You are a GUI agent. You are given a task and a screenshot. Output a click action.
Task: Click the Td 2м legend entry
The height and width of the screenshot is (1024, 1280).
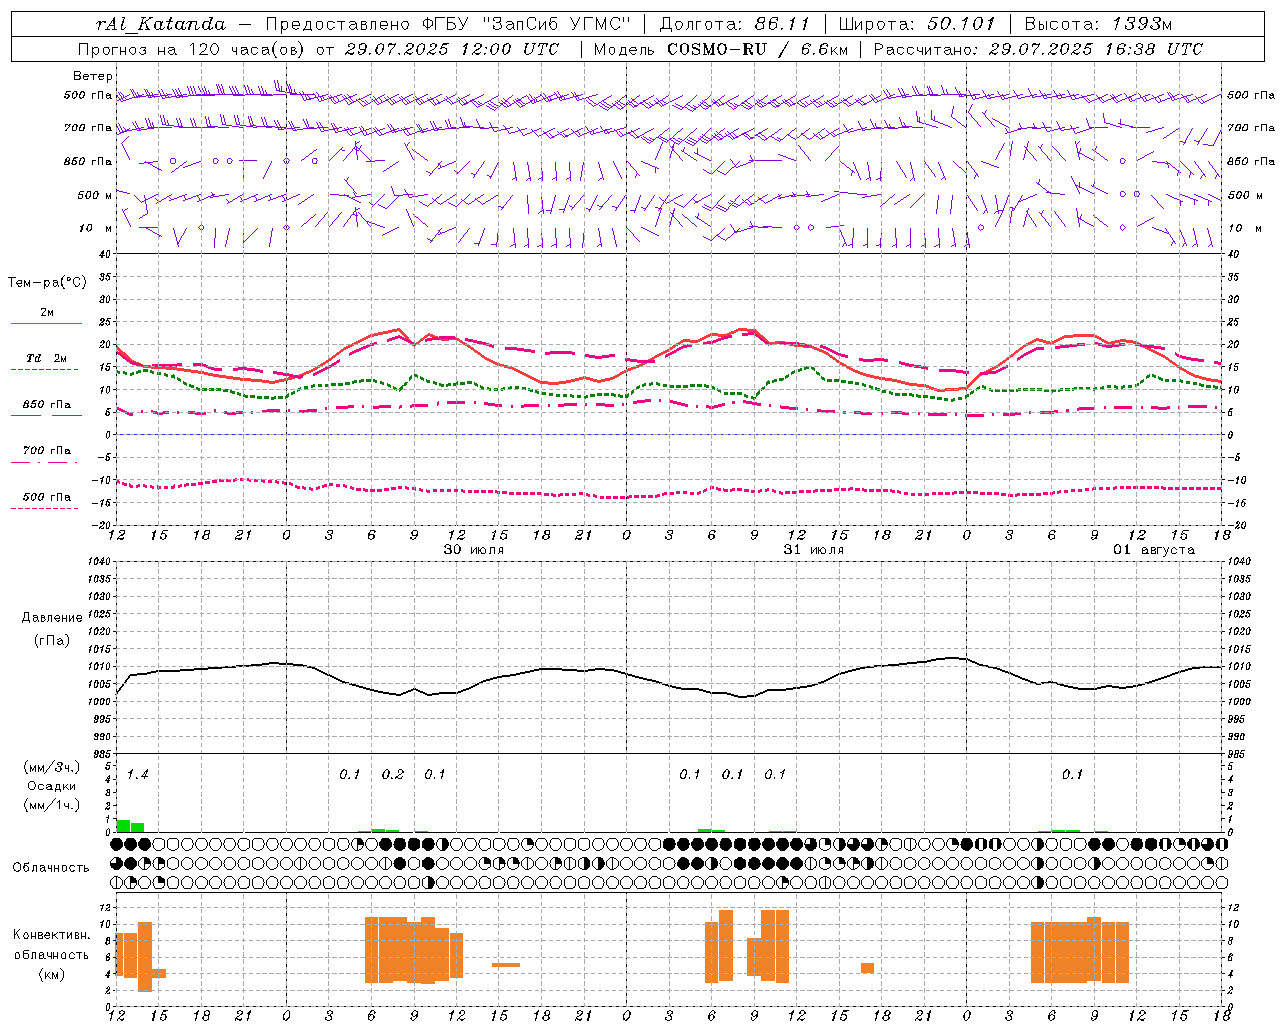[47, 358]
